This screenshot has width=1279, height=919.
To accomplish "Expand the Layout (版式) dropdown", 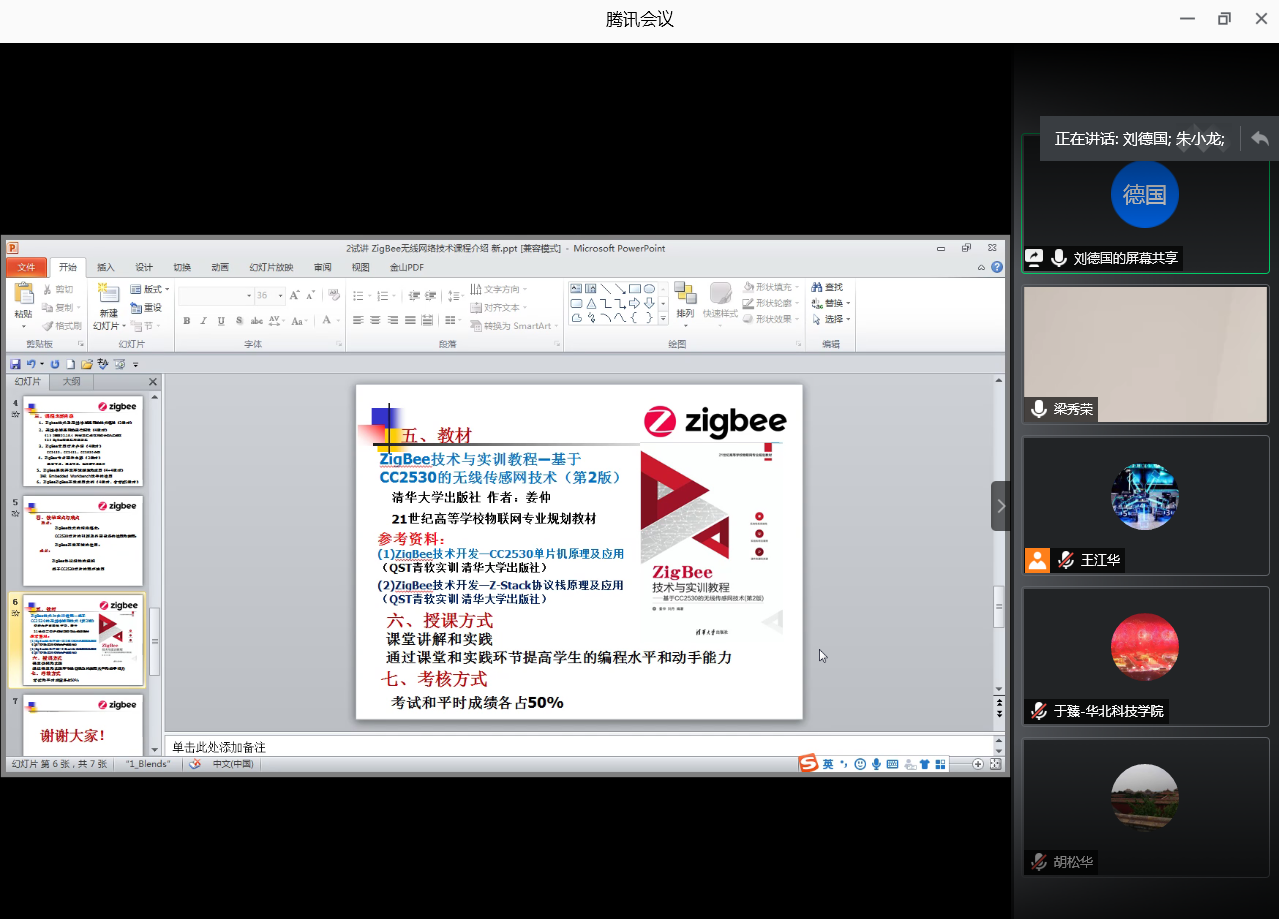I will 151,289.
